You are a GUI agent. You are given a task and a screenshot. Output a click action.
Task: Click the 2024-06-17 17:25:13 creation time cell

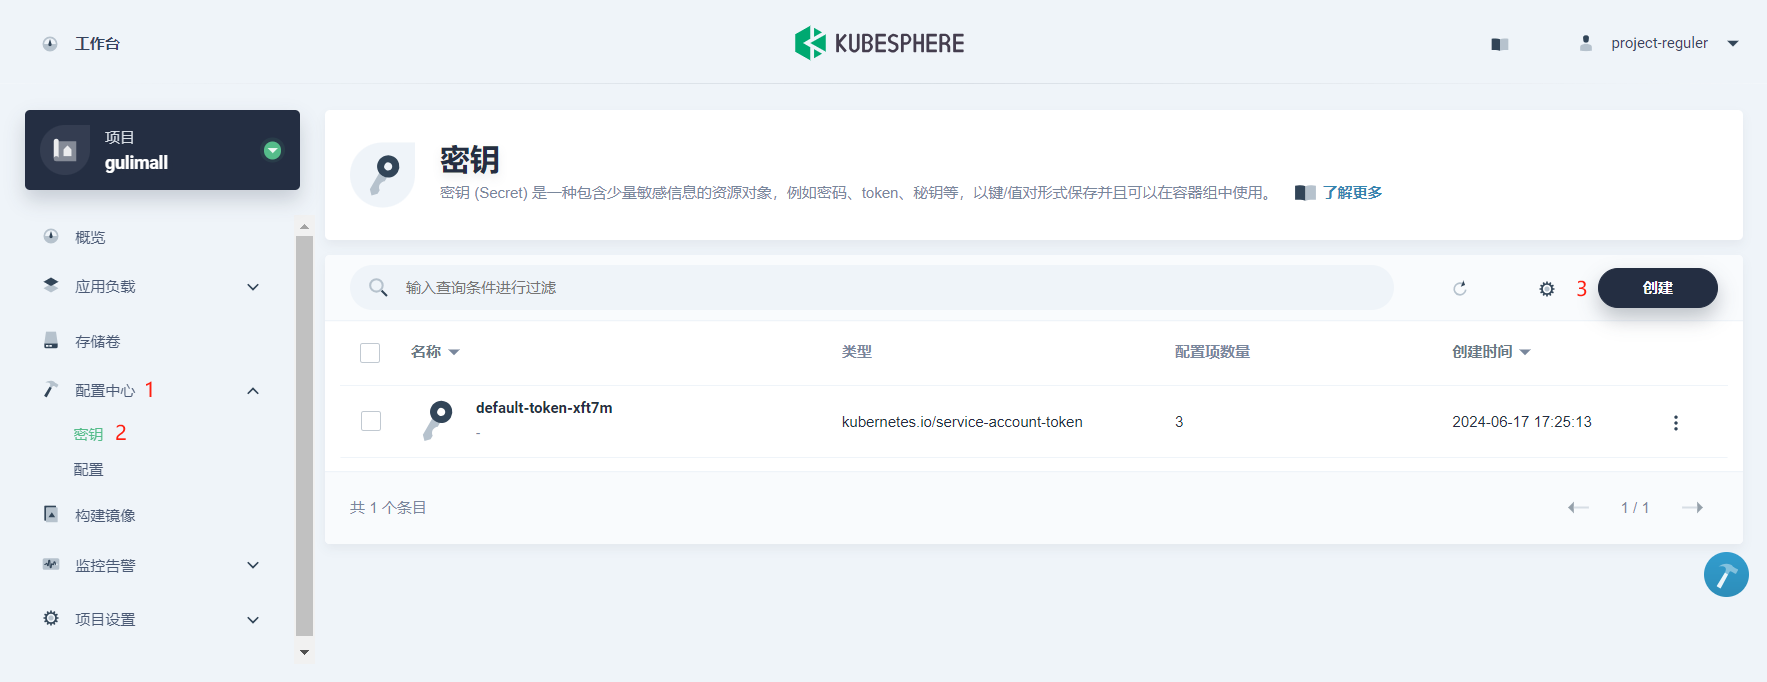point(1522,422)
